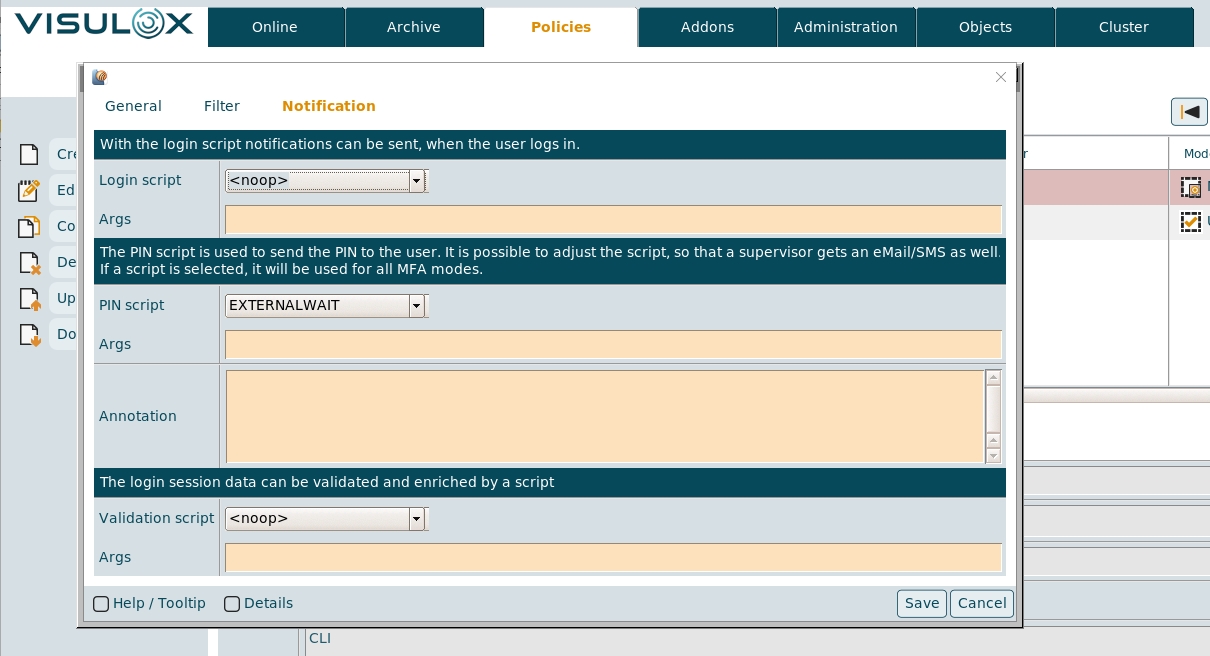The image size is (1210, 656).
Task: Open the Administration menu tab
Action: (846, 27)
